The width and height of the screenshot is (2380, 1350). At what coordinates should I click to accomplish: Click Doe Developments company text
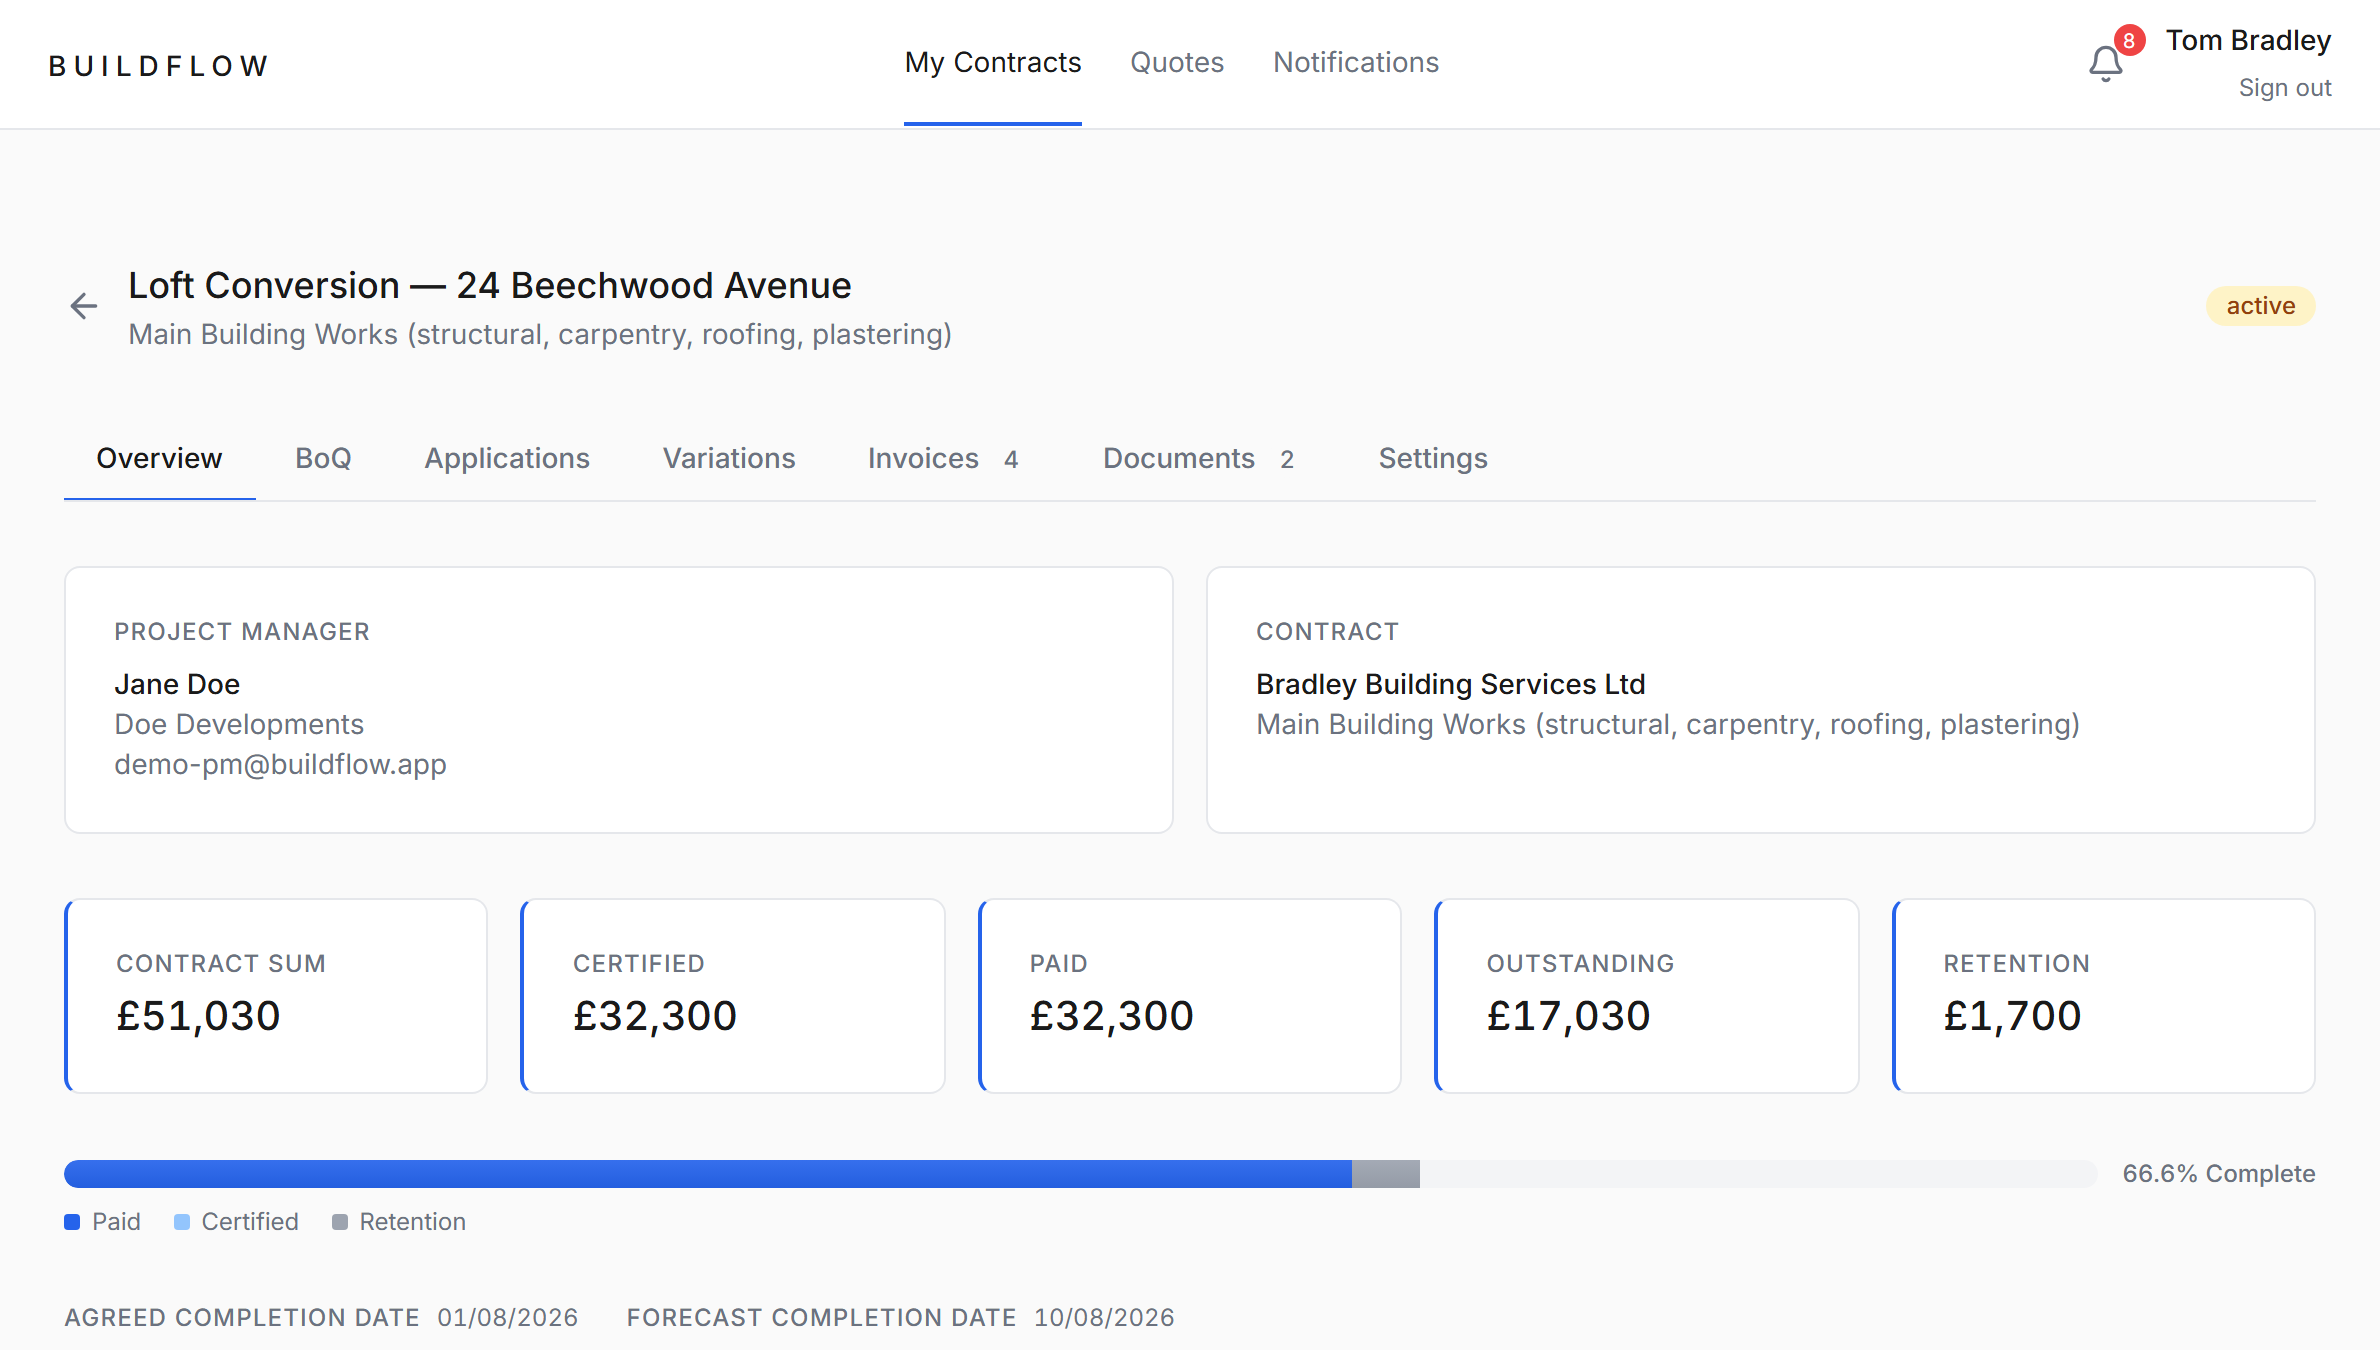click(239, 724)
